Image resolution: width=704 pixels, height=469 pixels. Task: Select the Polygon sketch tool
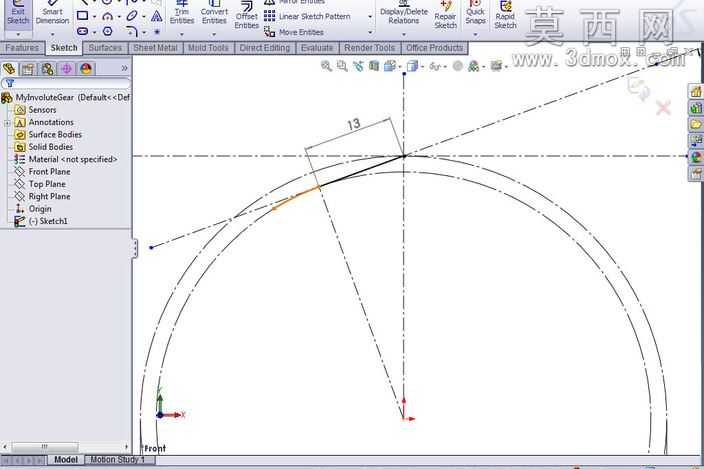(107, 31)
